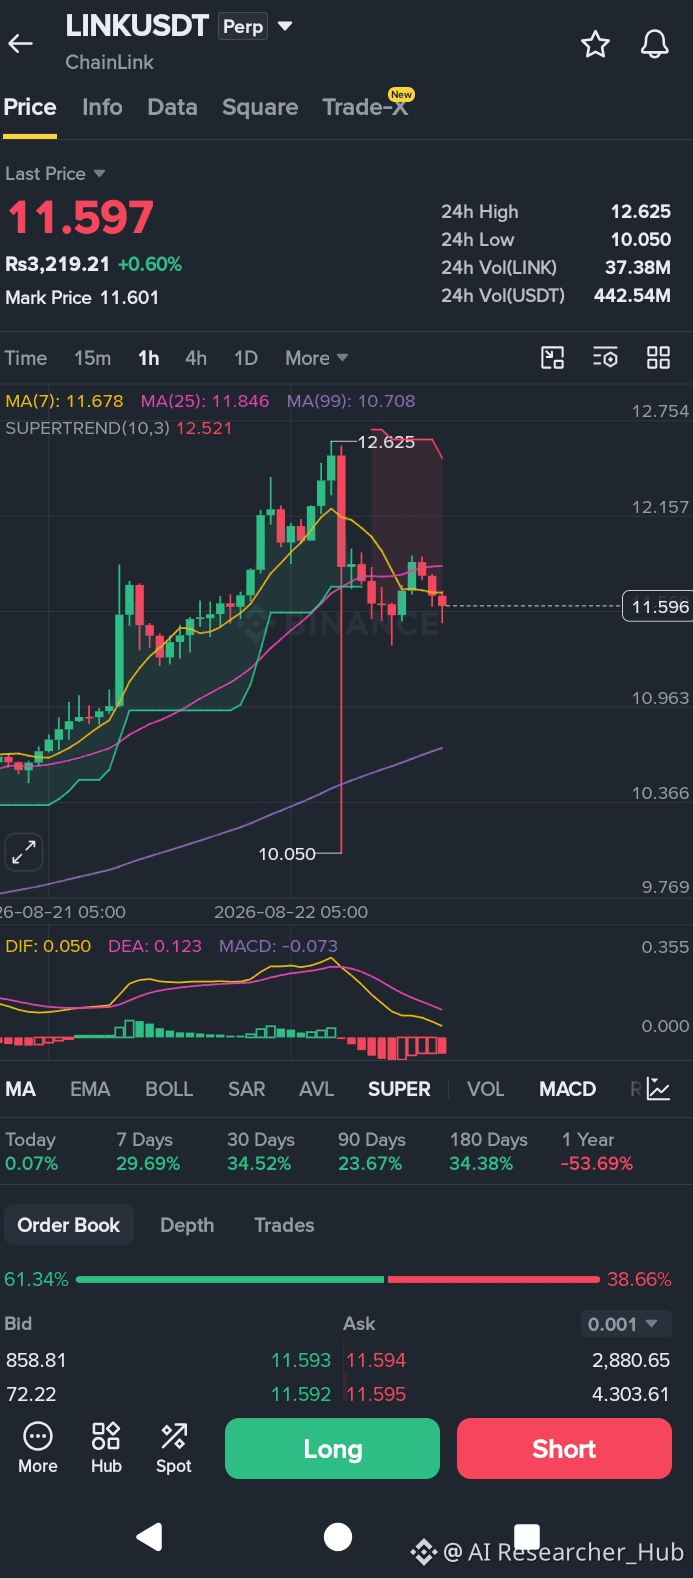Image resolution: width=693 pixels, height=1578 pixels.
Task: Open chart indicator settings icon
Action: 605,358
